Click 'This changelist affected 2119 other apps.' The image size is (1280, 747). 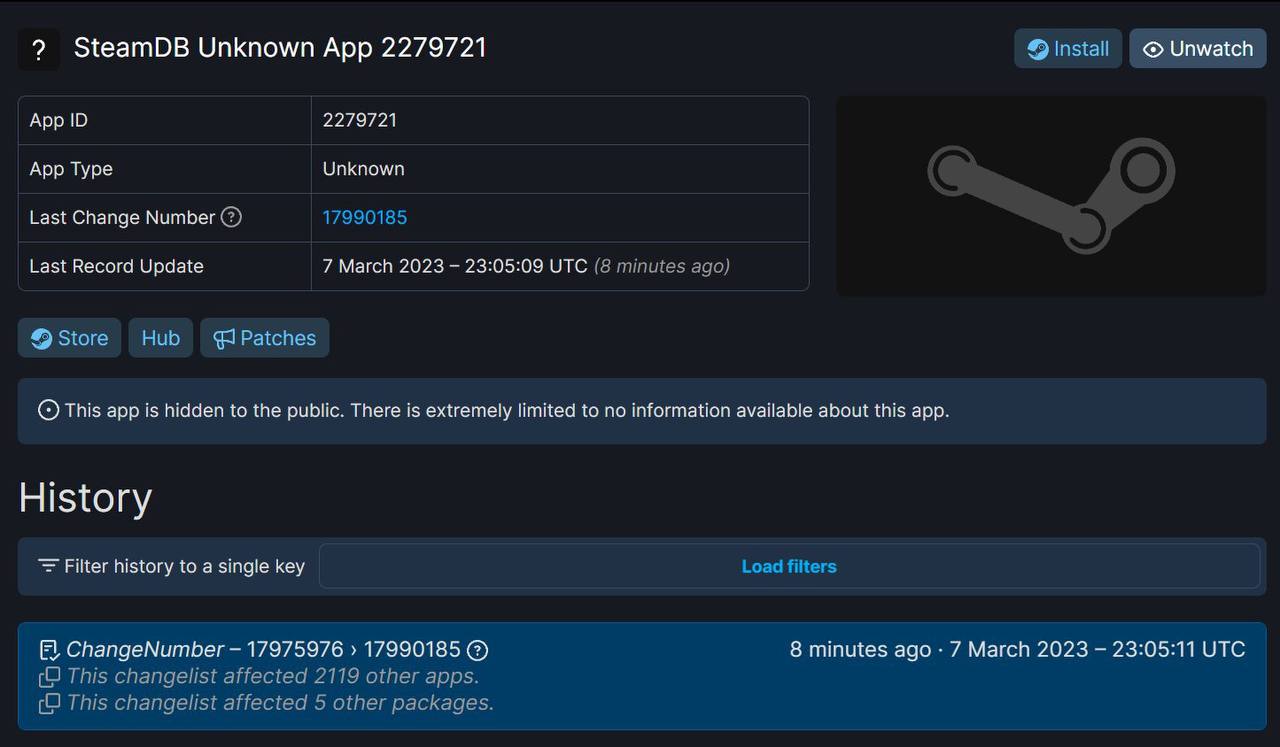(x=273, y=677)
